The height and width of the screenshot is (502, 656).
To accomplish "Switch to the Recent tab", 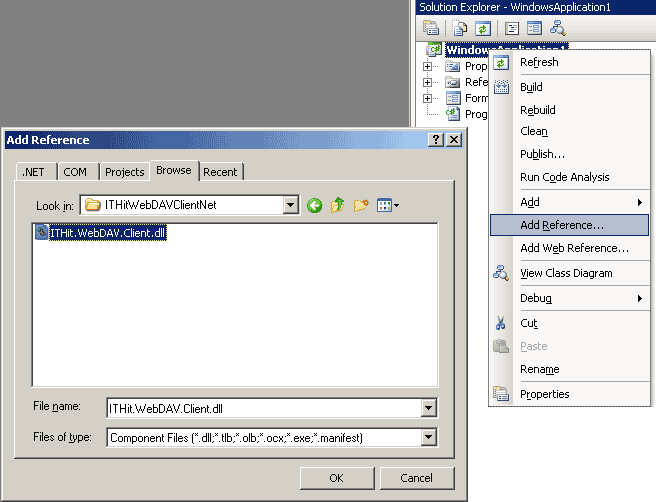I will [x=221, y=172].
